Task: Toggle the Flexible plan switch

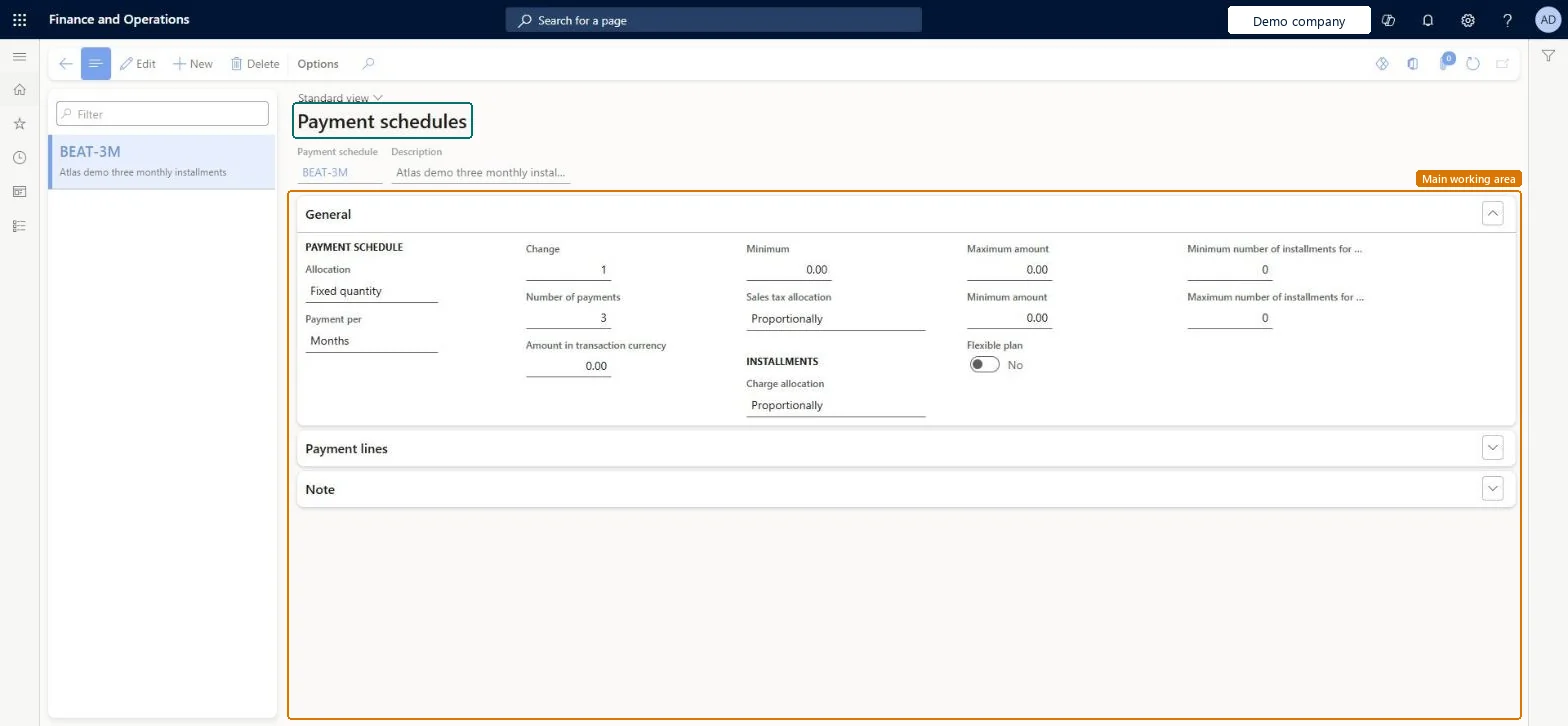Action: (985, 365)
